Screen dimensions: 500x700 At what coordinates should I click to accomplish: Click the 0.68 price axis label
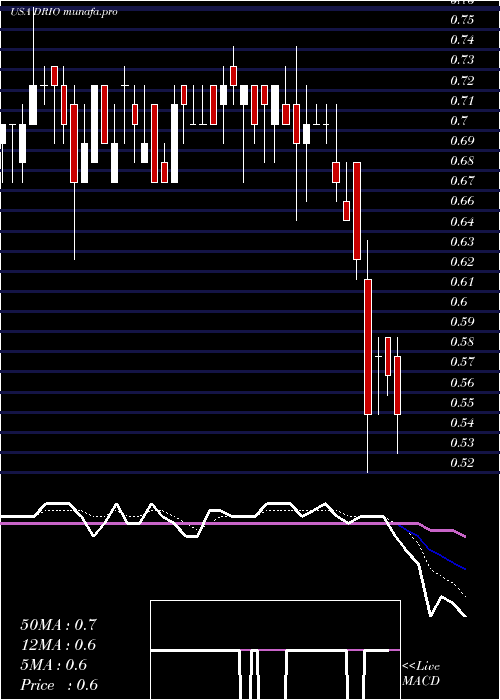point(462,161)
